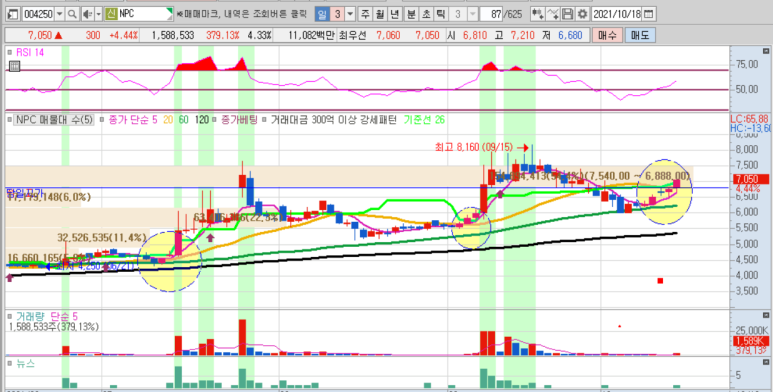The height and width of the screenshot is (392, 773).
Task: Open chart settings gear icon
Action: 582,14
